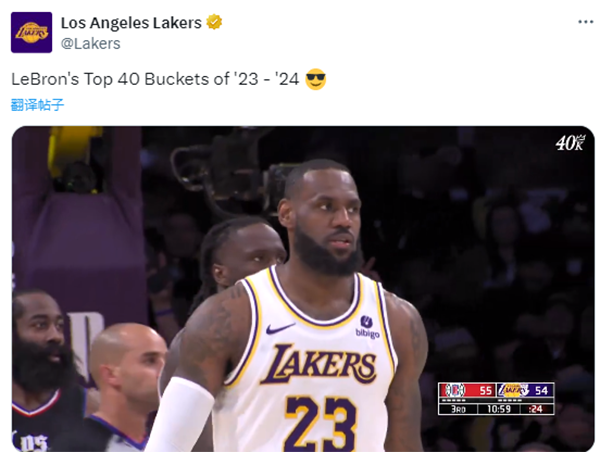Click the 3RD quarter indicator

[x=458, y=409]
